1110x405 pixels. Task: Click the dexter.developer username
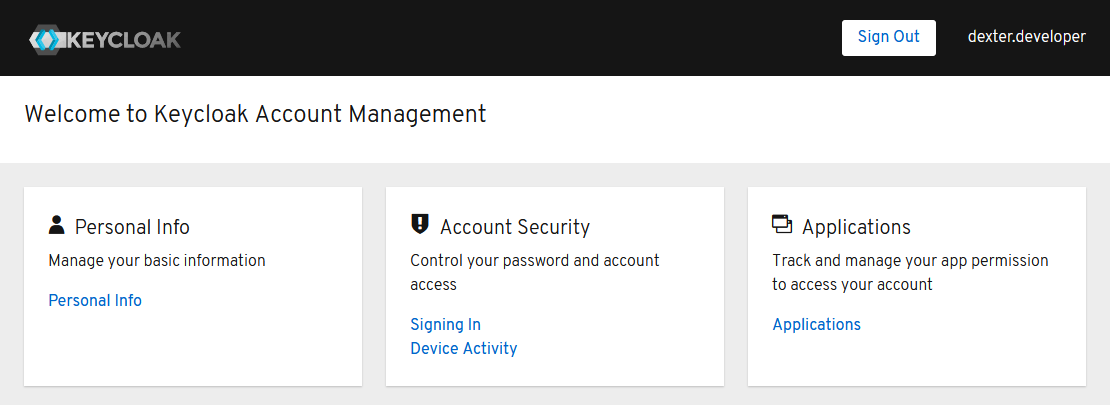1026,37
